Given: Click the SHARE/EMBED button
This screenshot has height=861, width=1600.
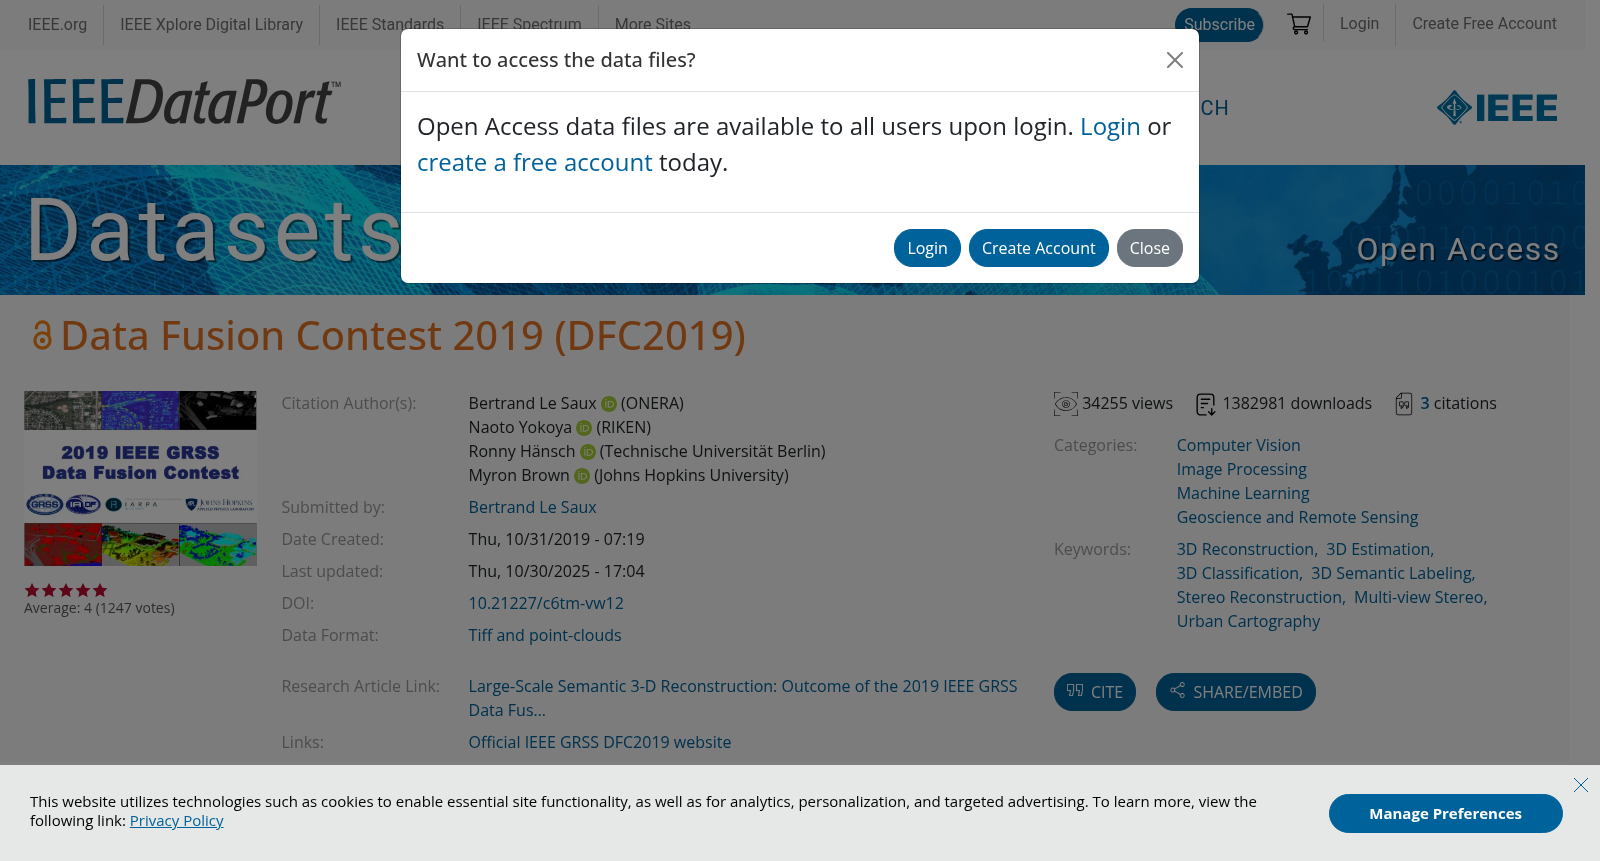Looking at the screenshot, I should tap(1235, 692).
